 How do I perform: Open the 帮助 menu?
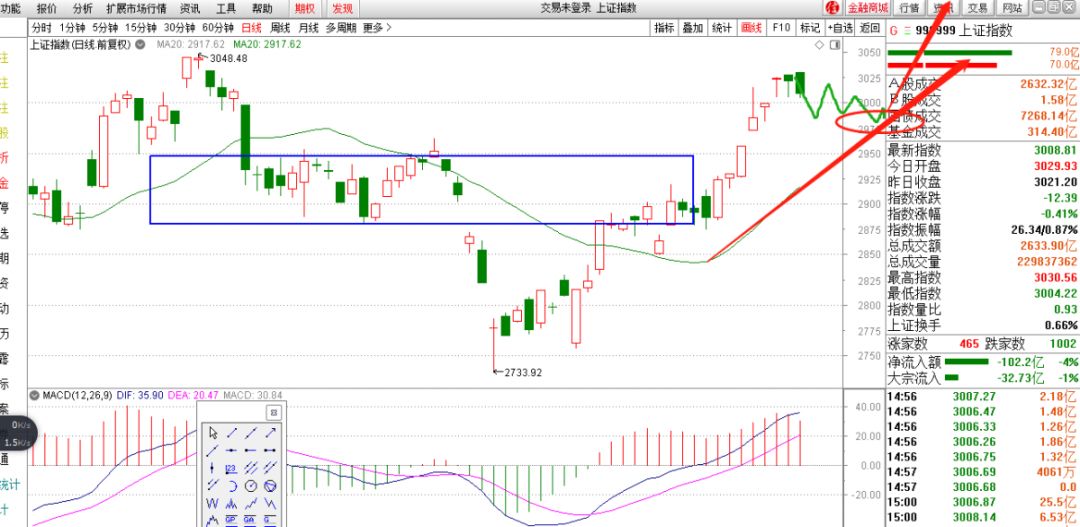262,8
